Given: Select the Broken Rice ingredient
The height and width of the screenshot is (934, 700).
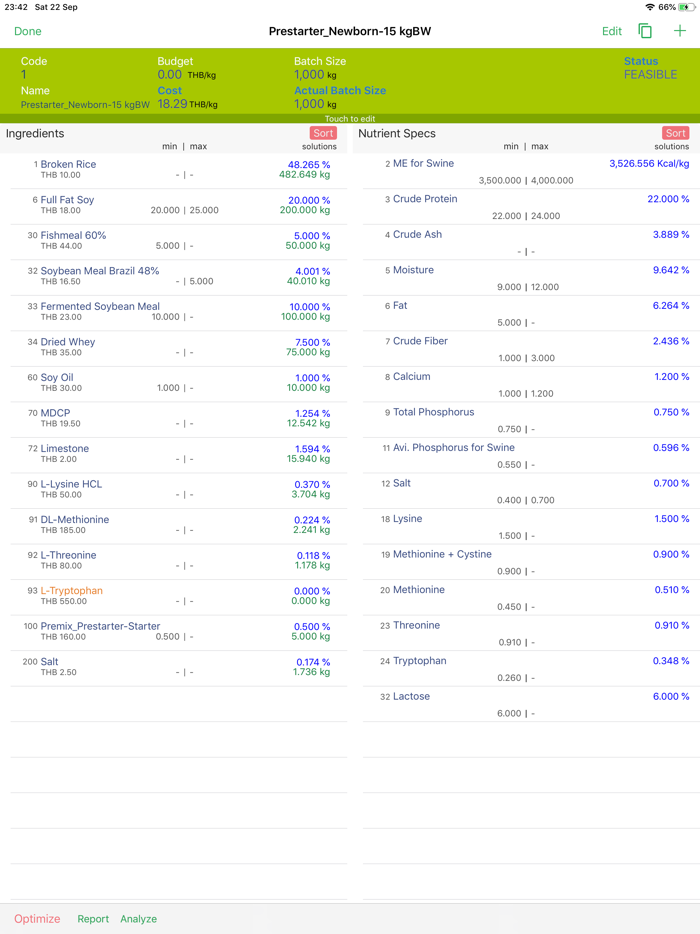Looking at the screenshot, I should 179,170.
